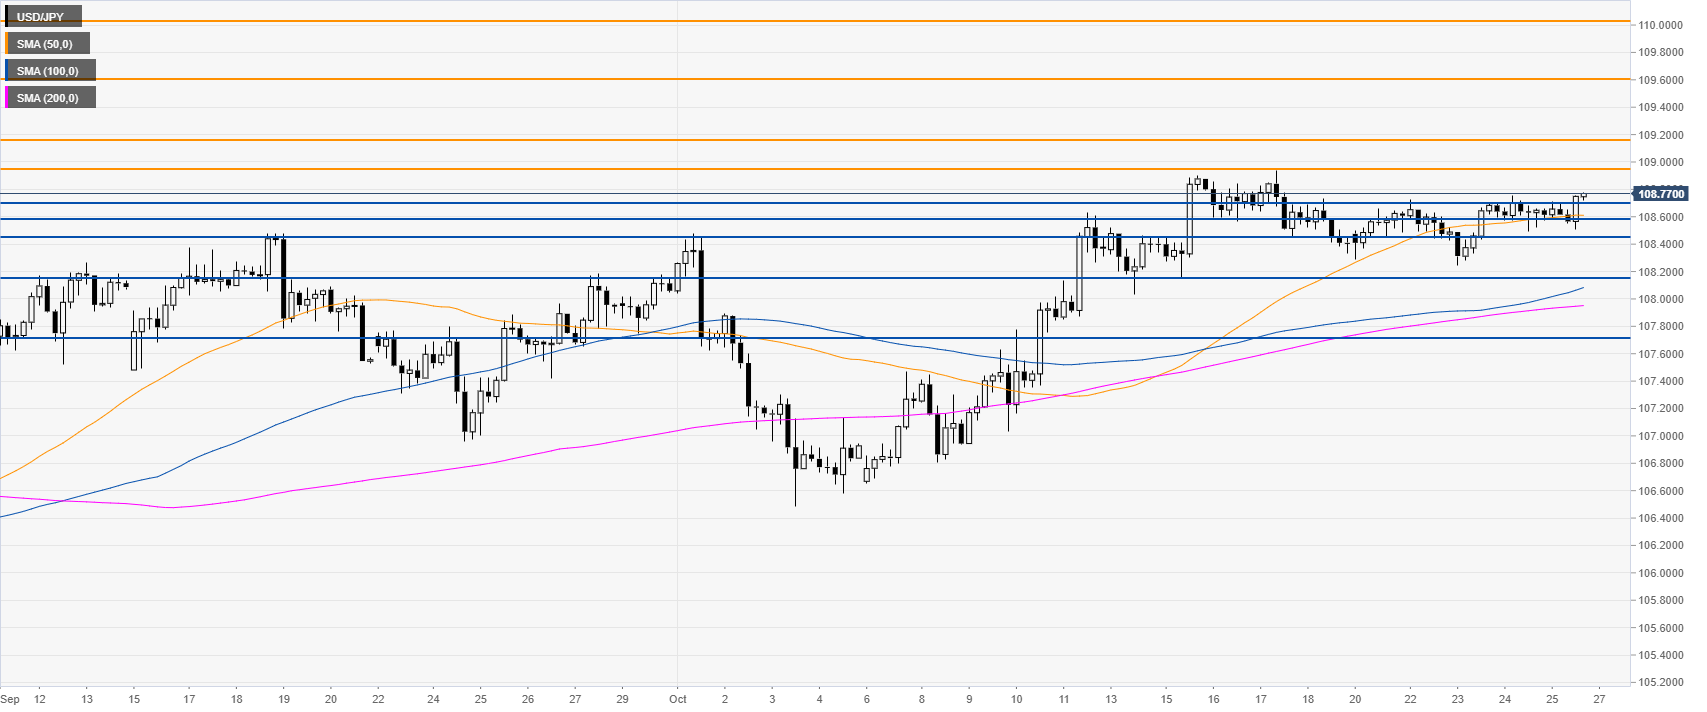The image size is (1707, 712).
Task: Click the 109.4000 price axis label
Action: (x=1660, y=107)
